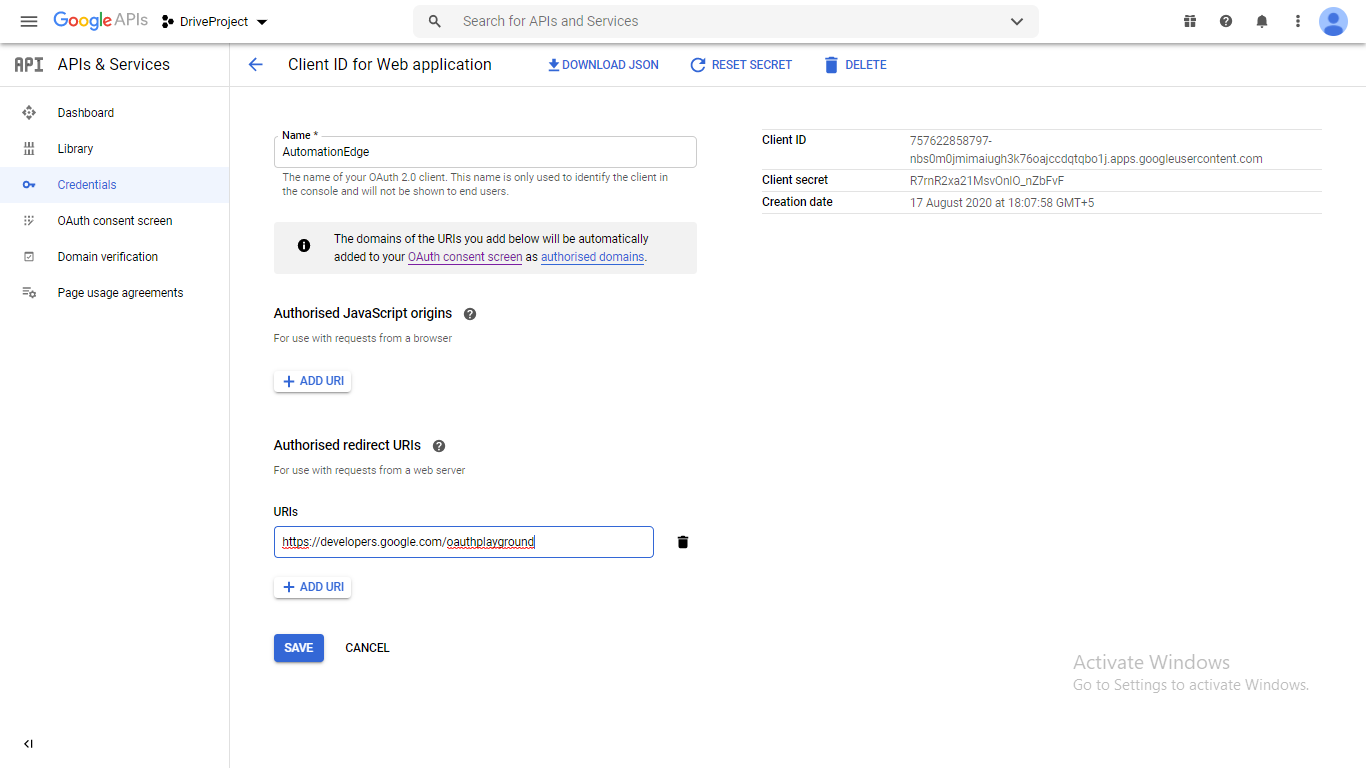Open Dashboard in sidebar

[x=114, y=113]
